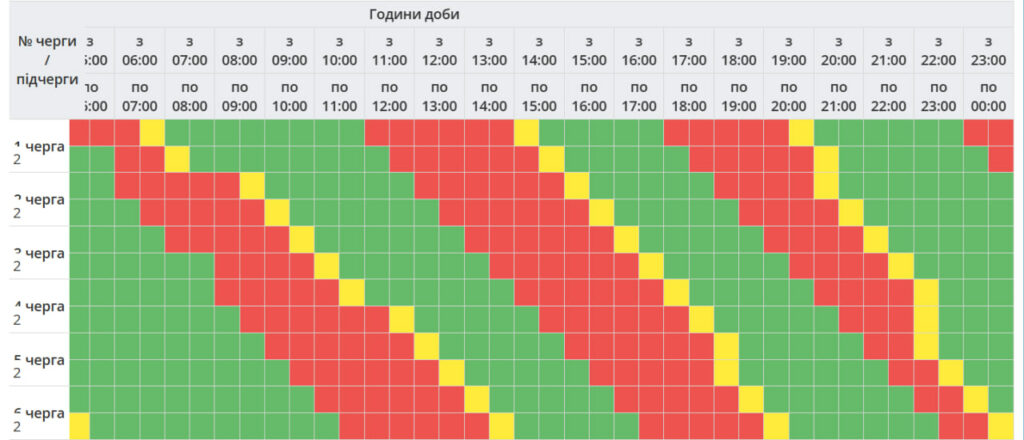Select the "з 23:00" column header

(988, 50)
